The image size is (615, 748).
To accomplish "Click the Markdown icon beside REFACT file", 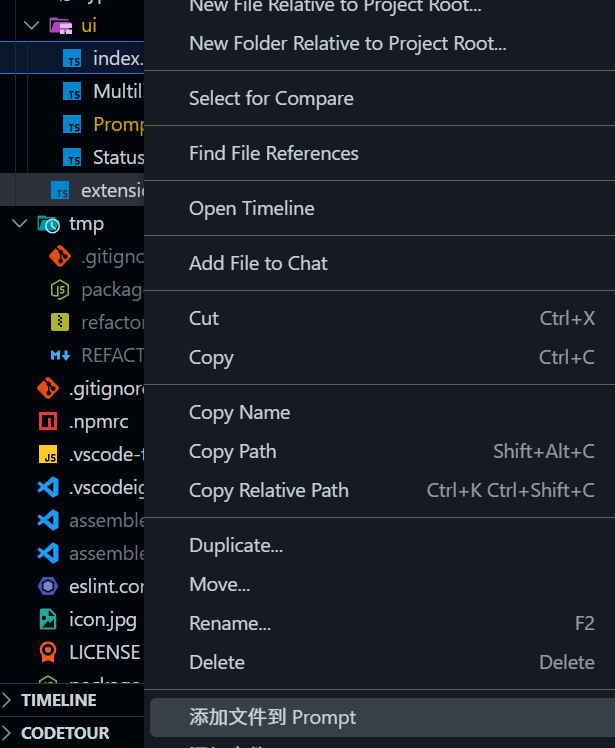I will pyautogui.click(x=60, y=355).
